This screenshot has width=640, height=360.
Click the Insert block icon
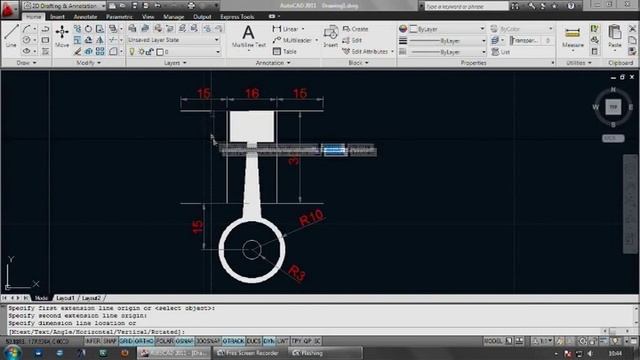pyautogui.click(x=331, y=36)
